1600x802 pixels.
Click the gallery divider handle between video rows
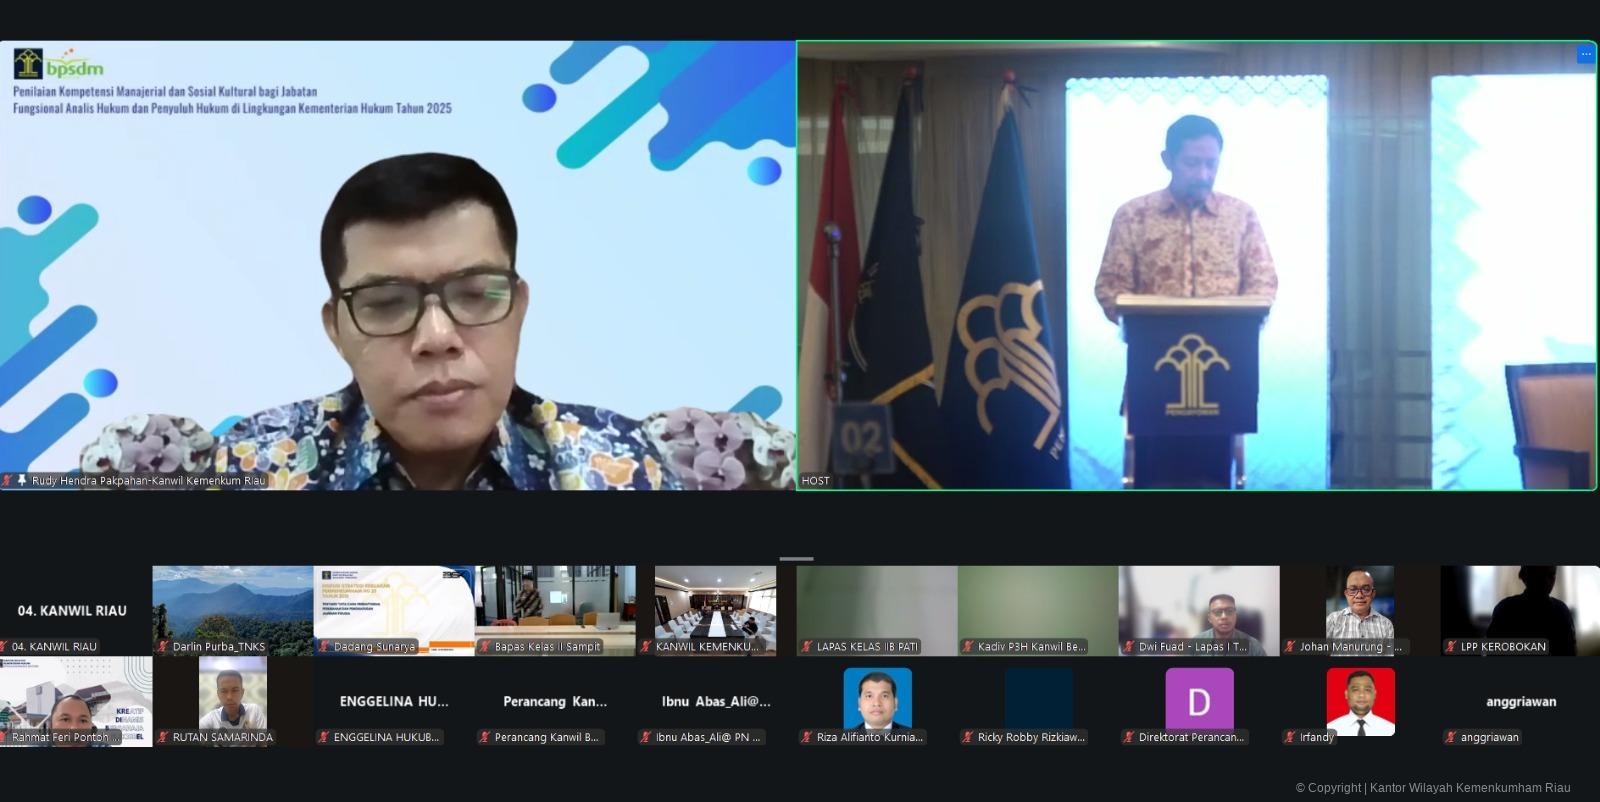[x=796, y=559]
